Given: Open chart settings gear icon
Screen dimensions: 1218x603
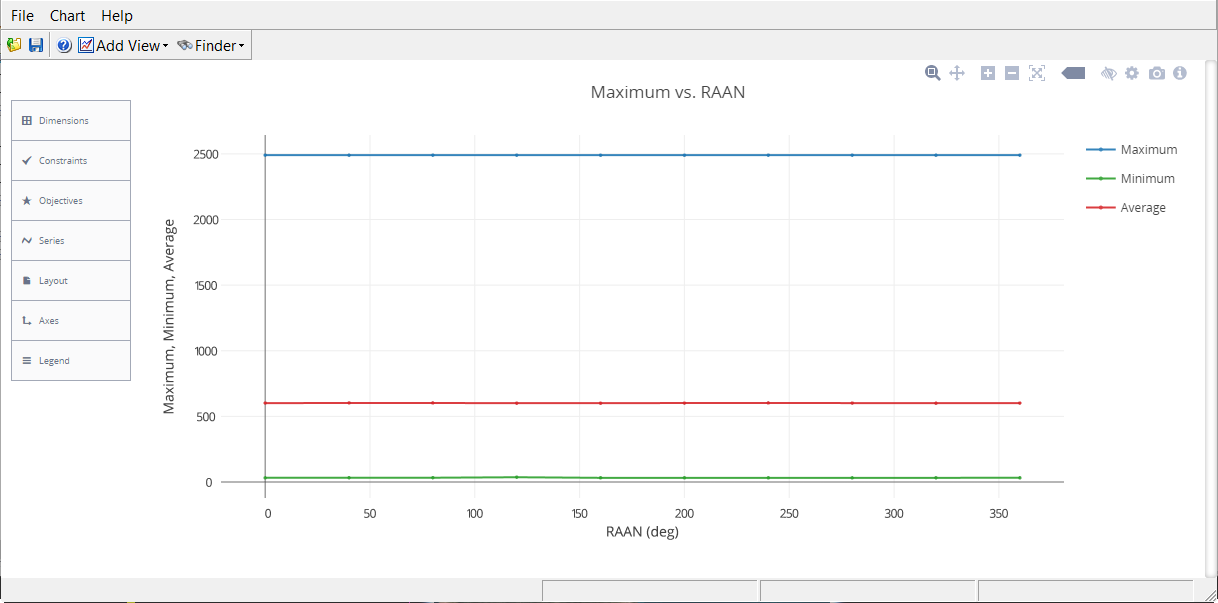Looking at the screenshot, I should tap(1132, 73).
